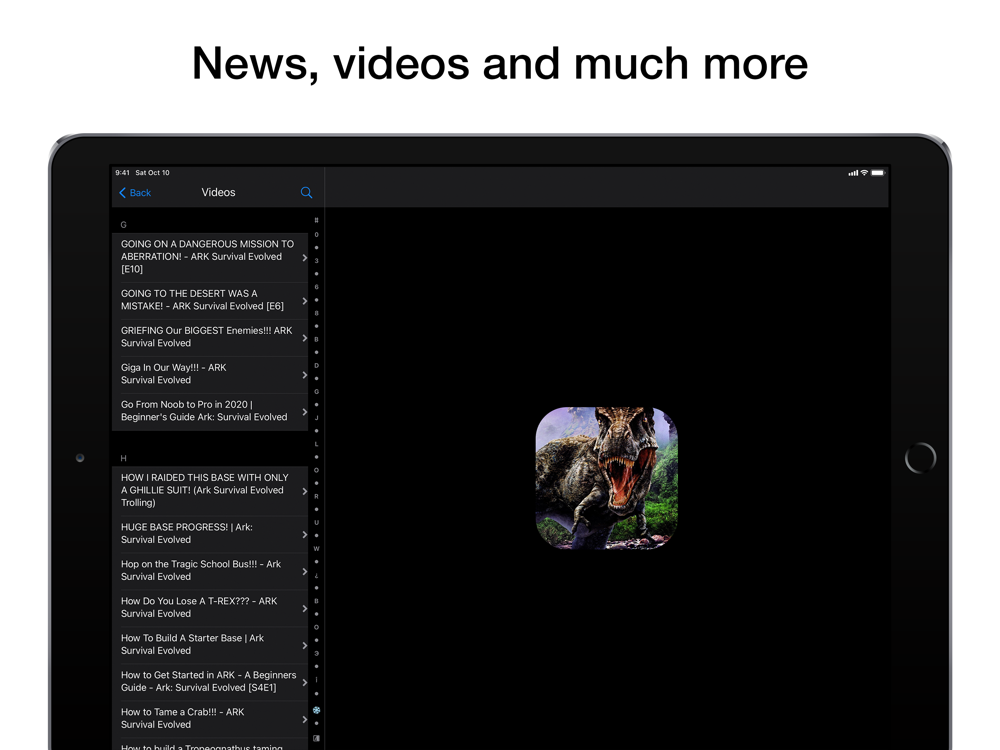Open 'How to Get Started in ARK' video
Image resolution: width=1000 pixels, height=750 pixels.
210,682
